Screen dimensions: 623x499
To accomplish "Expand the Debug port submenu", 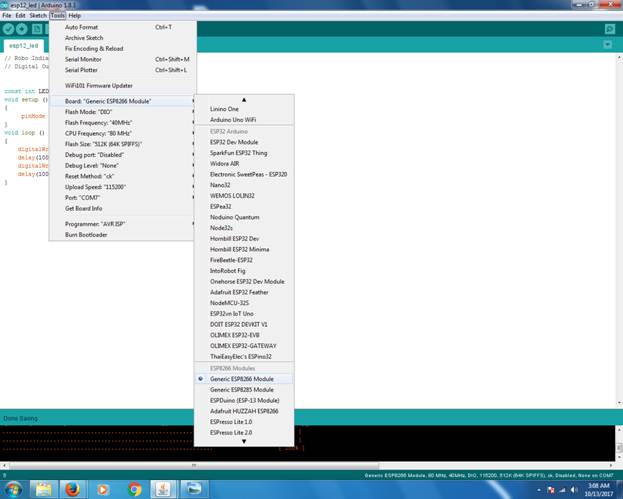I will click(122, 155).
